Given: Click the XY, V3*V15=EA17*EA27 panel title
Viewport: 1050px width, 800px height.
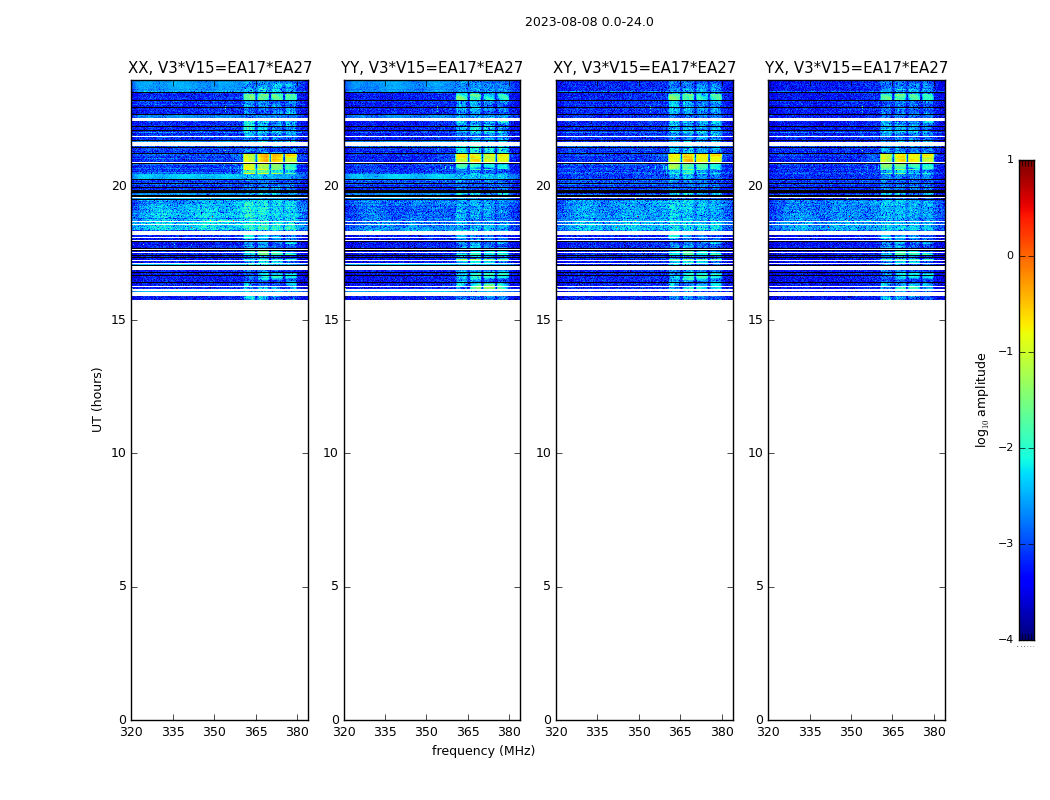Looking at the screenshot, I should (644, 68).
